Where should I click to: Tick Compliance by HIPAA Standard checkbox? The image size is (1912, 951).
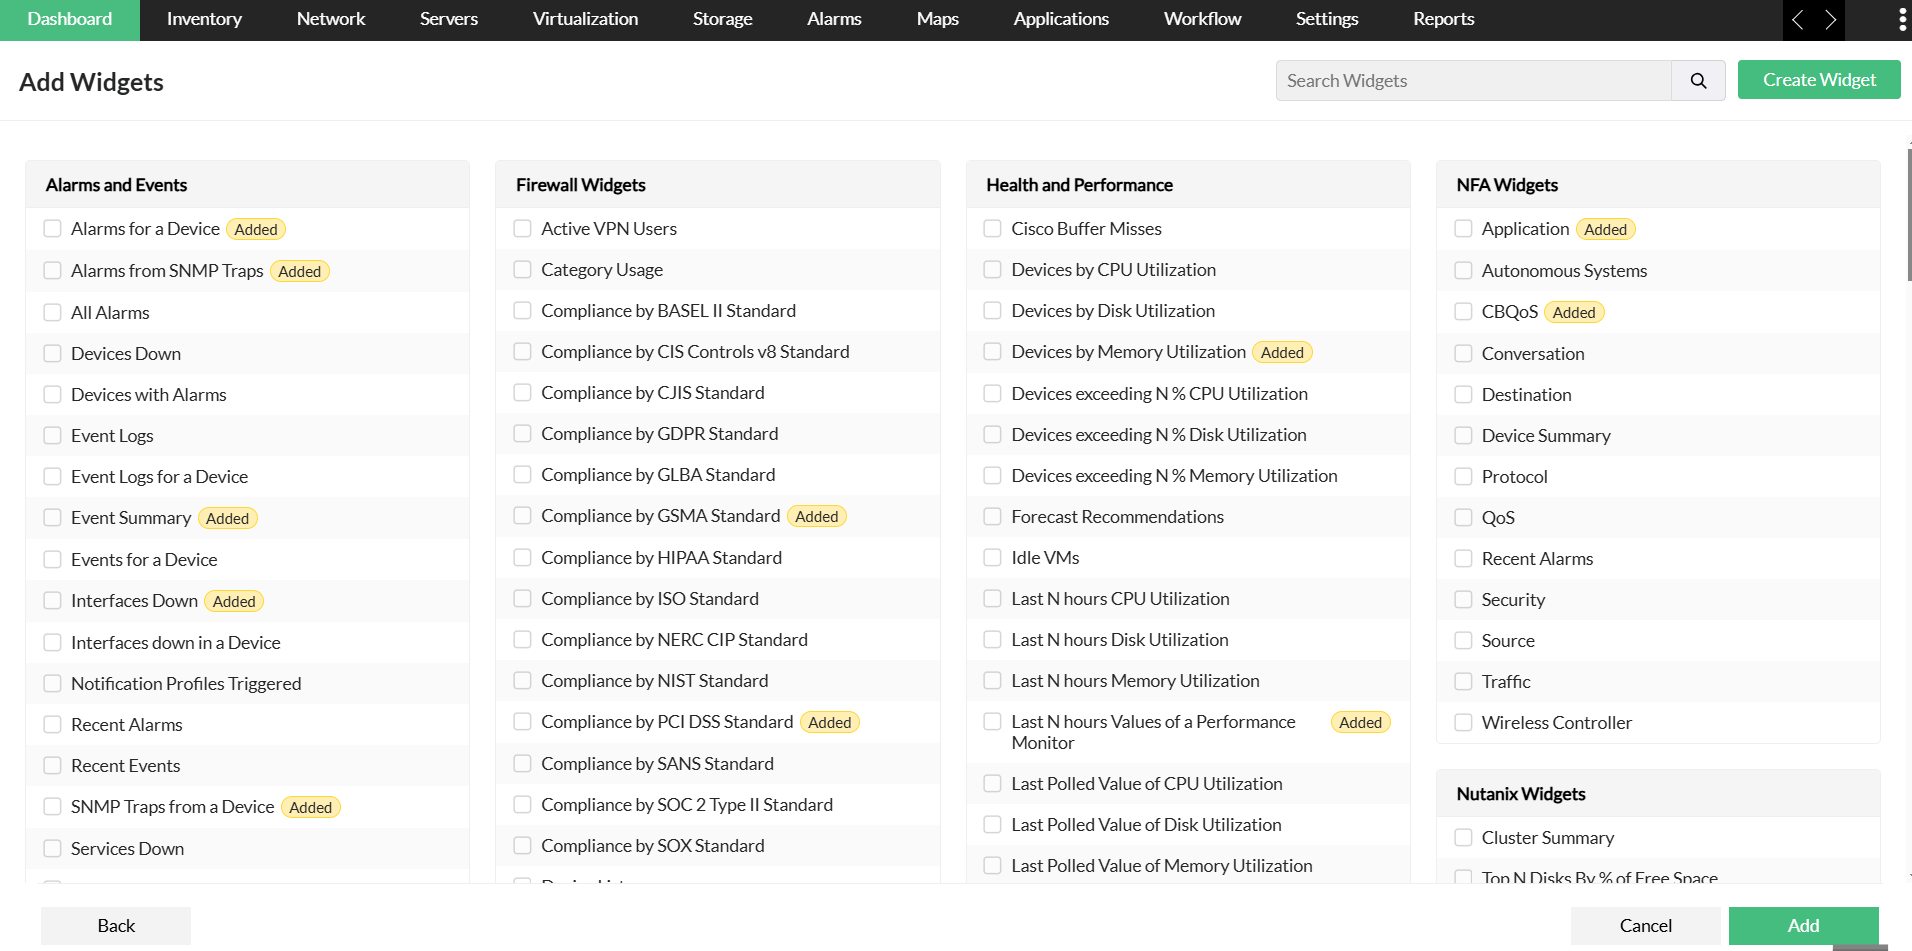coord(522,558)
